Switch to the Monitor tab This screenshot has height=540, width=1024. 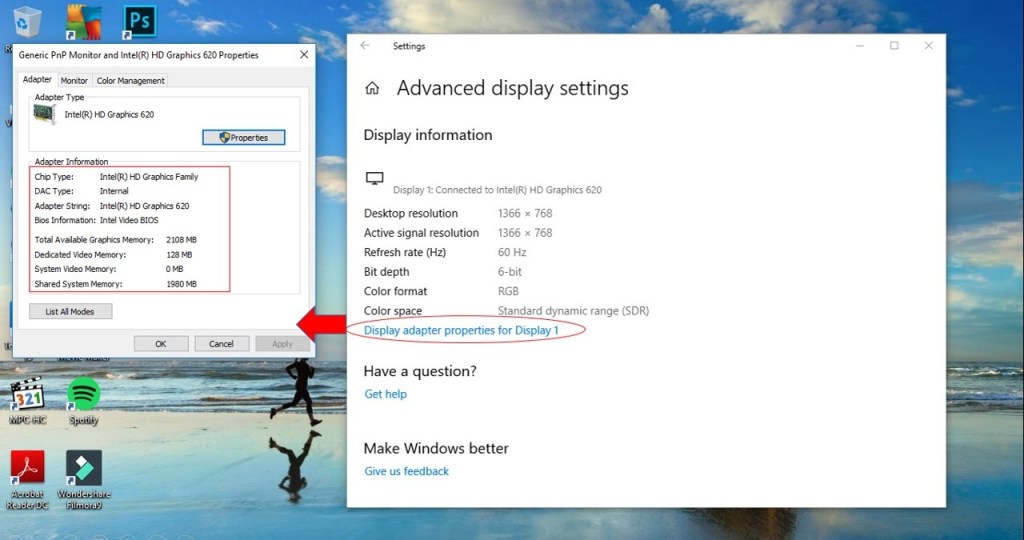click(74, 81)
